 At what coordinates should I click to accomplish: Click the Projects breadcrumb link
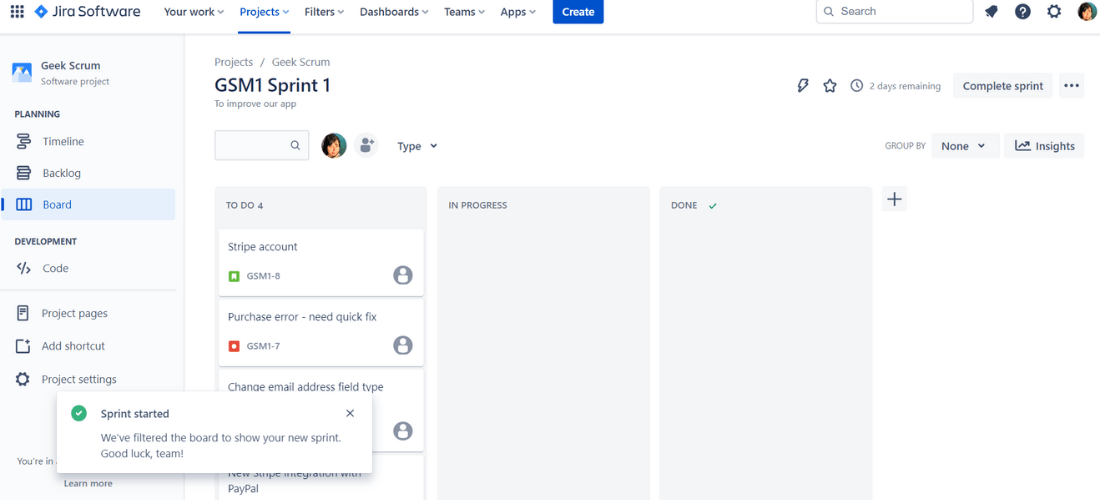[x=234, y=62]
